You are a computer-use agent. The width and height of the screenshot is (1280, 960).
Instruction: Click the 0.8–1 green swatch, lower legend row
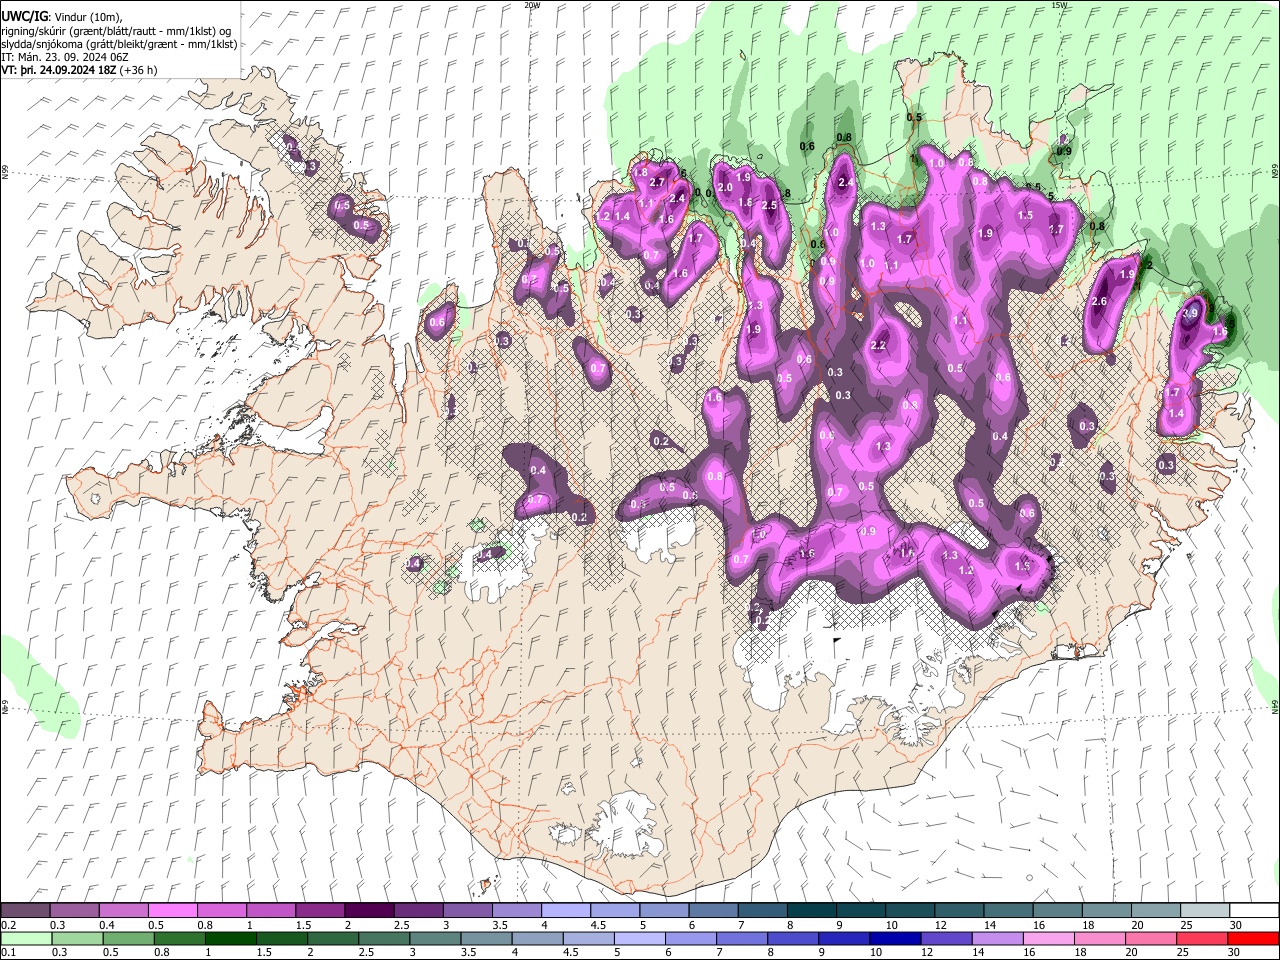(180, 938)
